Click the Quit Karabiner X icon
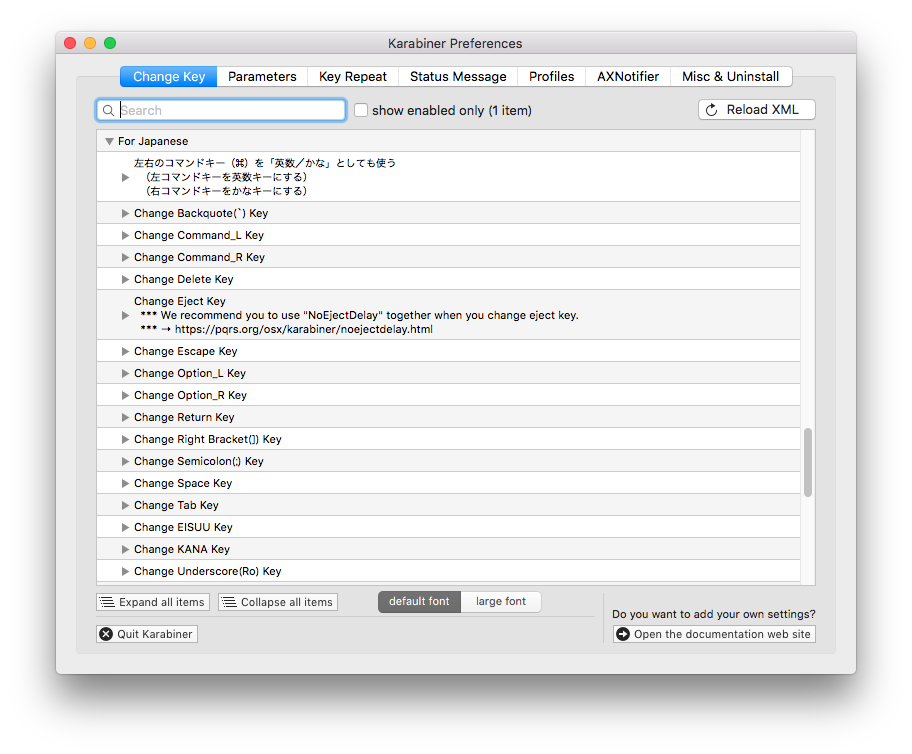The height and width of the screenshot is (754, 912). (x=106, y=634)
